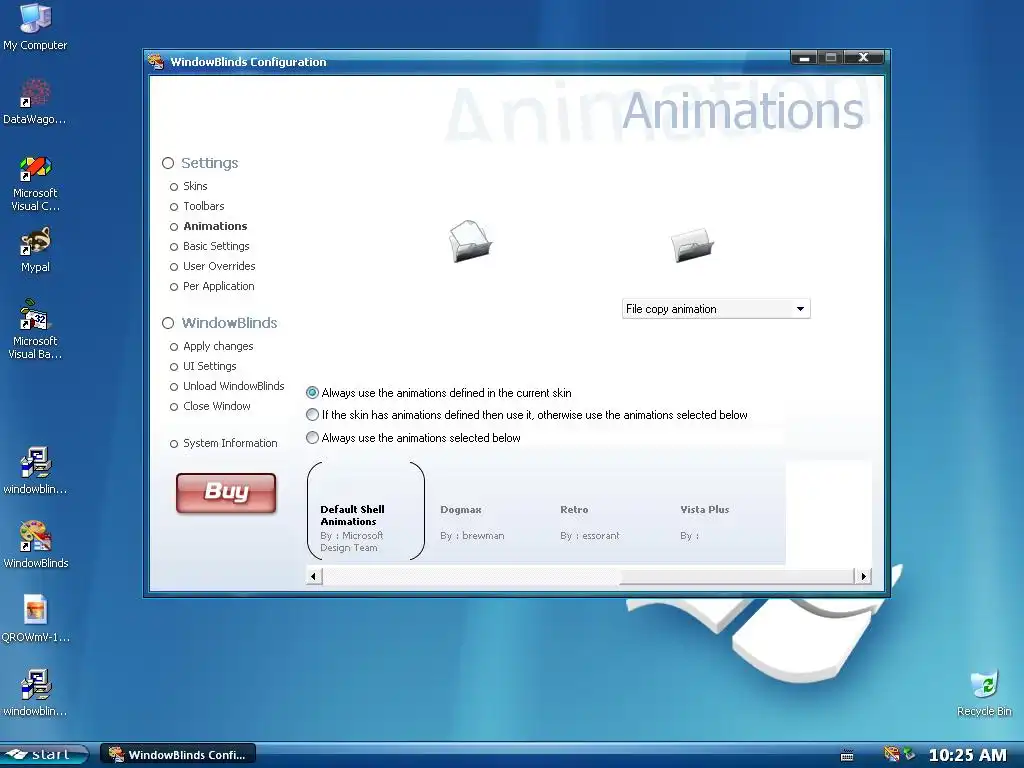Click the scrollbar right arrow
Viewport: 1024px width, 768px height.
(x=863, y=576)
